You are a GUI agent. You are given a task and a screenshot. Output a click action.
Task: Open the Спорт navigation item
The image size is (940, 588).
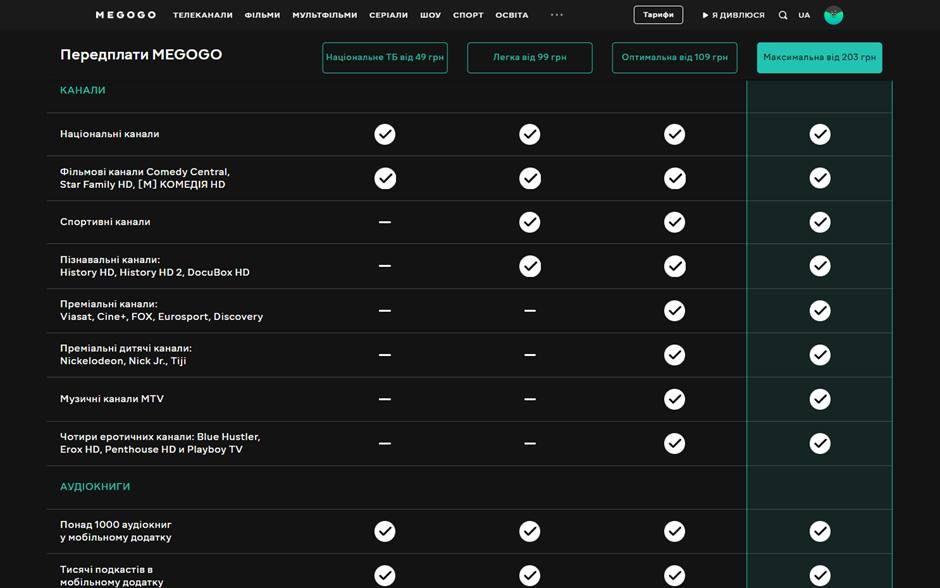468,15
